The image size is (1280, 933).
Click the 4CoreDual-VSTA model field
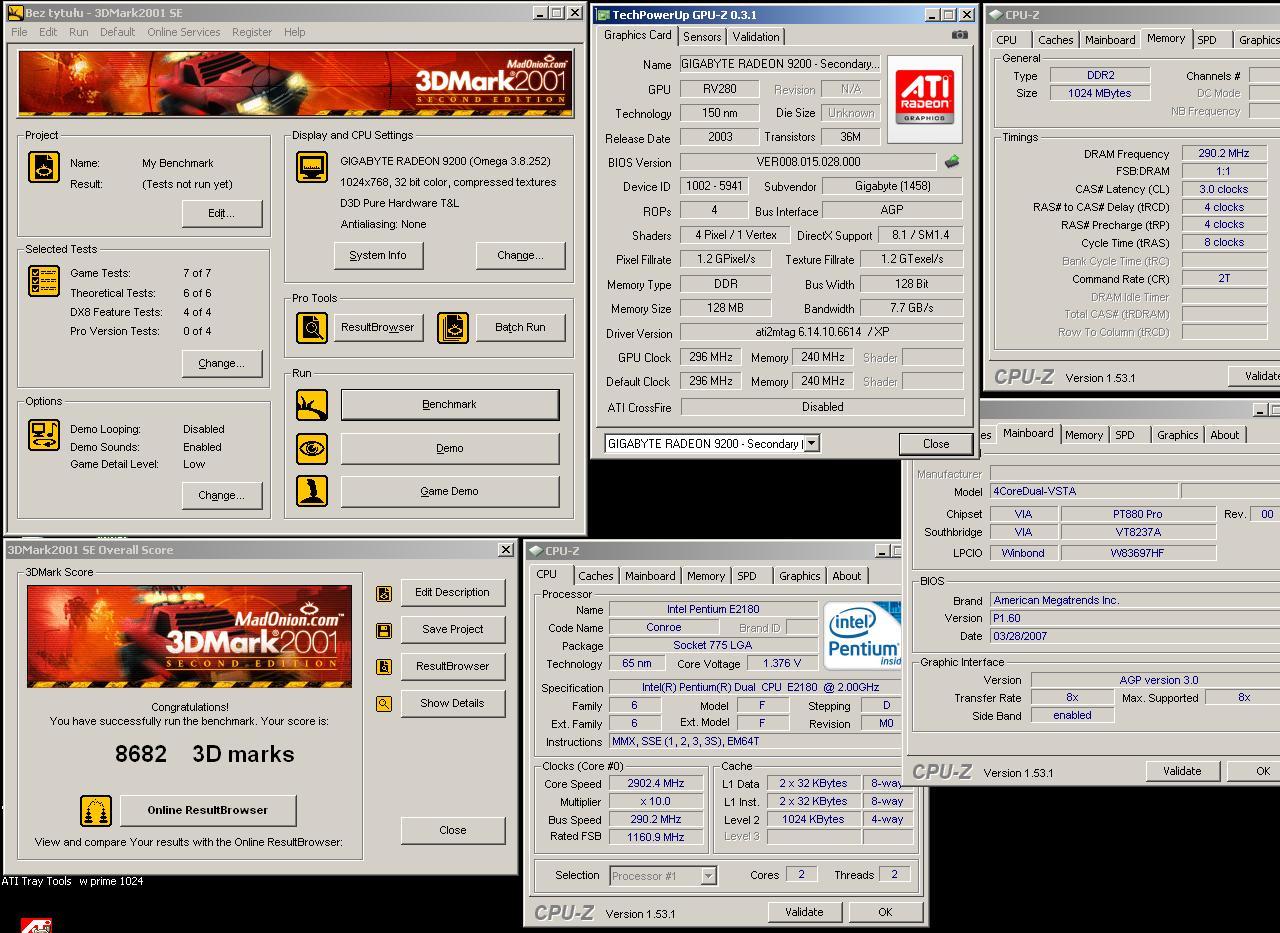1083,492
